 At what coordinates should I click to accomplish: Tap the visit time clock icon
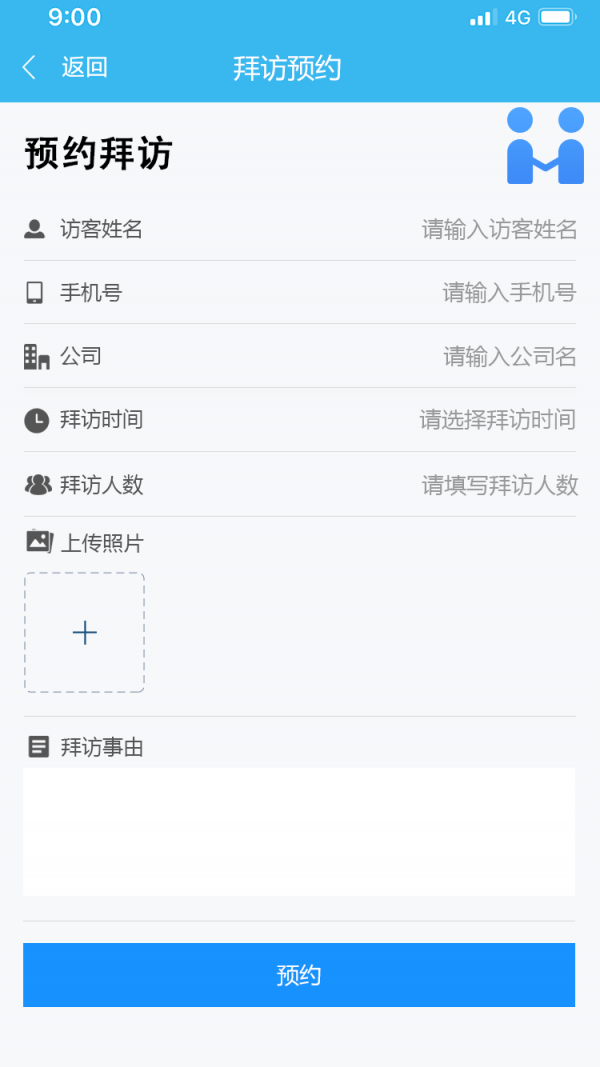click(36, 420)
